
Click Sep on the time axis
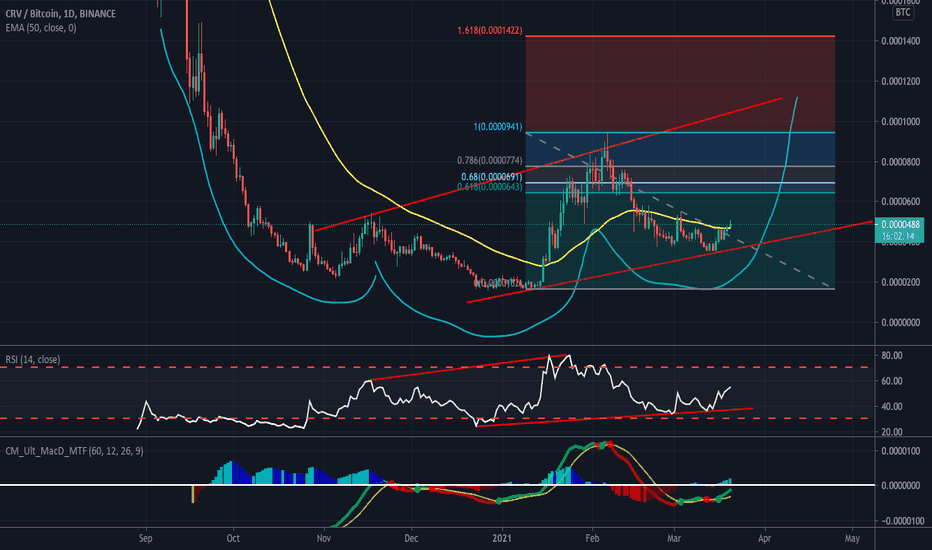[x=146, y=538]
